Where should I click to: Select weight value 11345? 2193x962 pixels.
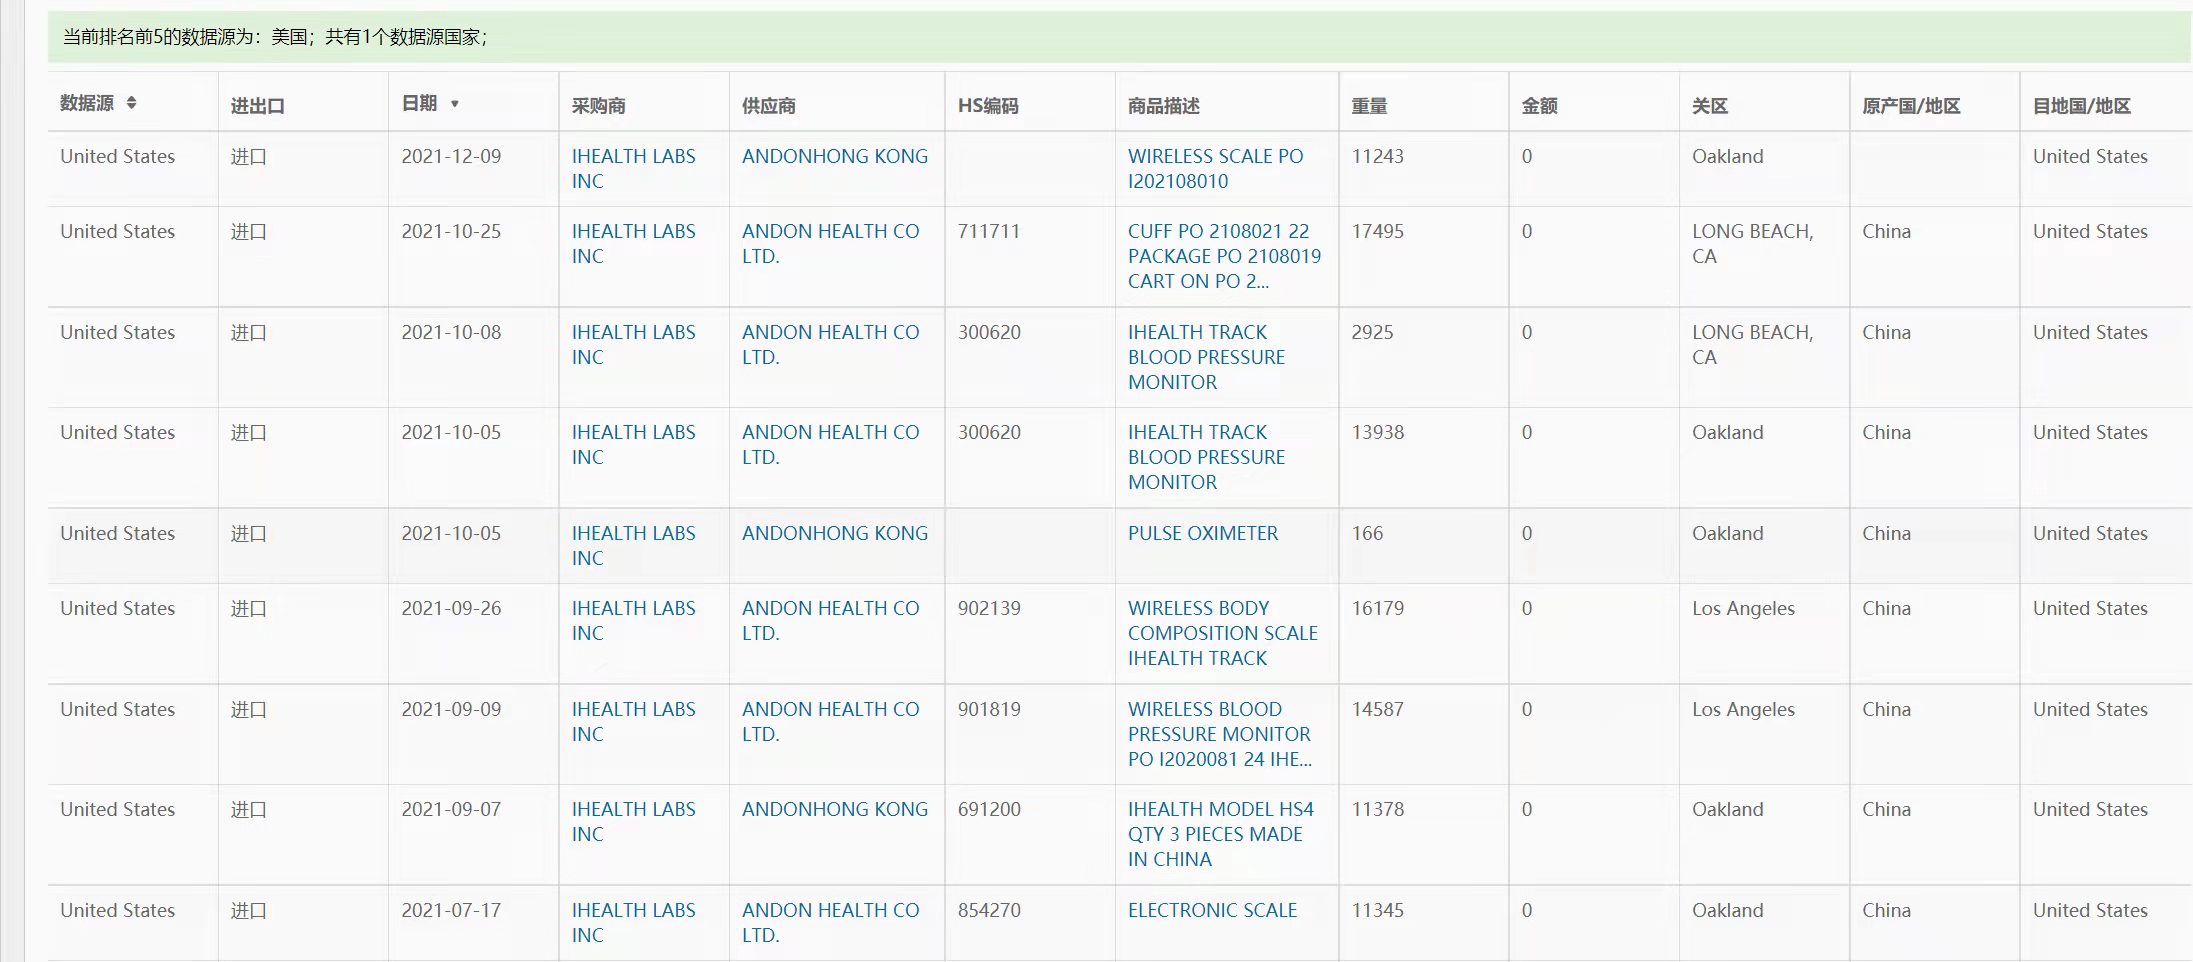click(x=1377, y=910)
